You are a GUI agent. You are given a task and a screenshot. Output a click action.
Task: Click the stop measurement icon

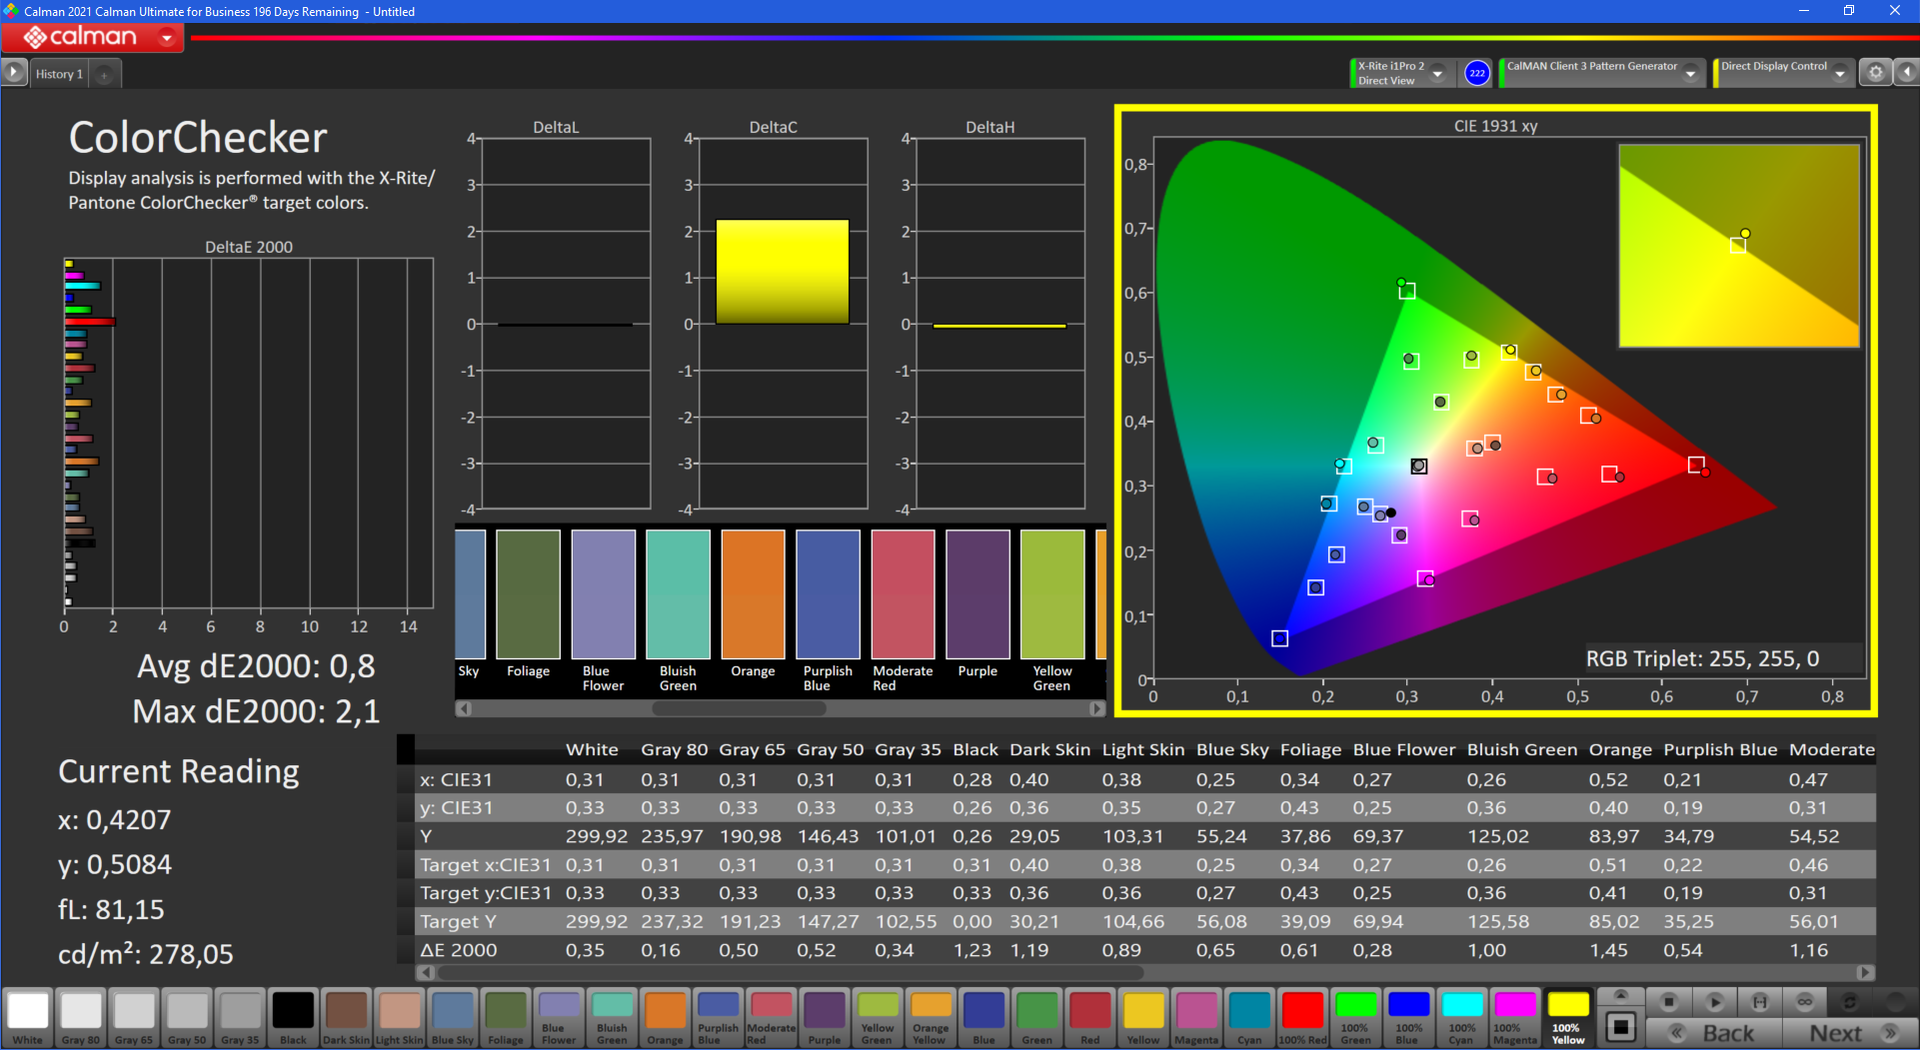1668,1001
